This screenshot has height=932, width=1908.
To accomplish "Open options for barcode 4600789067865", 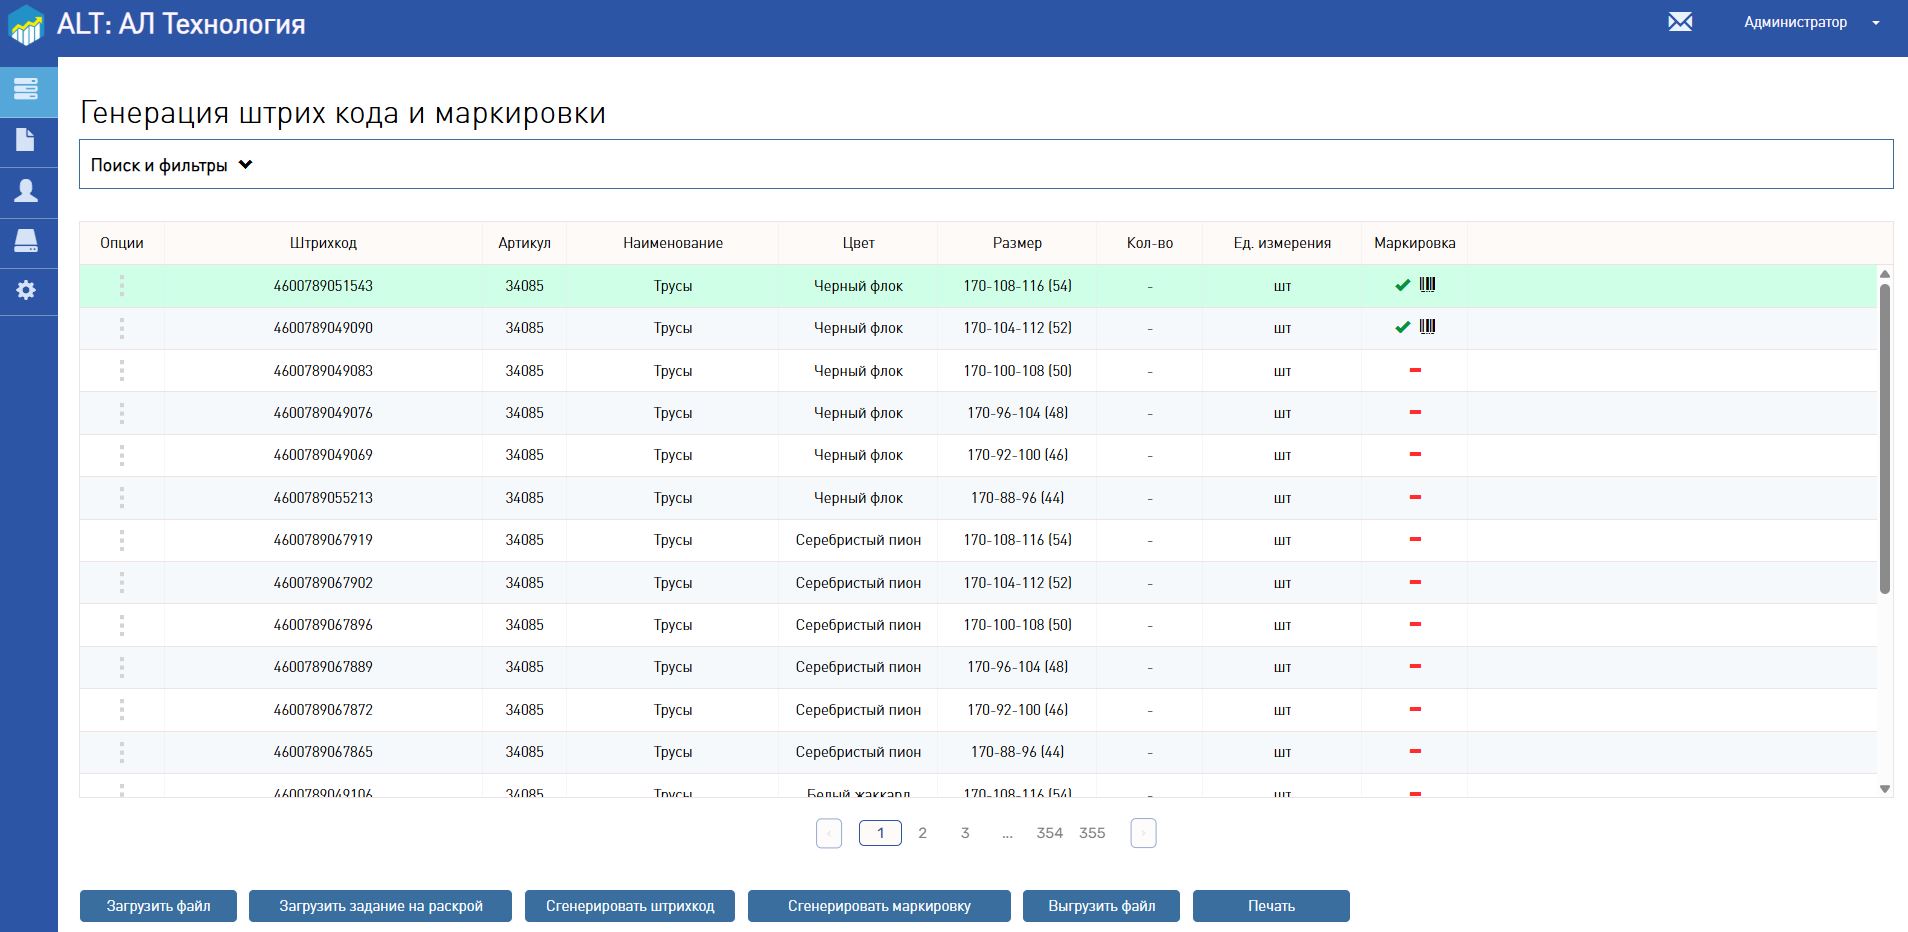I will click(x=122, y=752).
